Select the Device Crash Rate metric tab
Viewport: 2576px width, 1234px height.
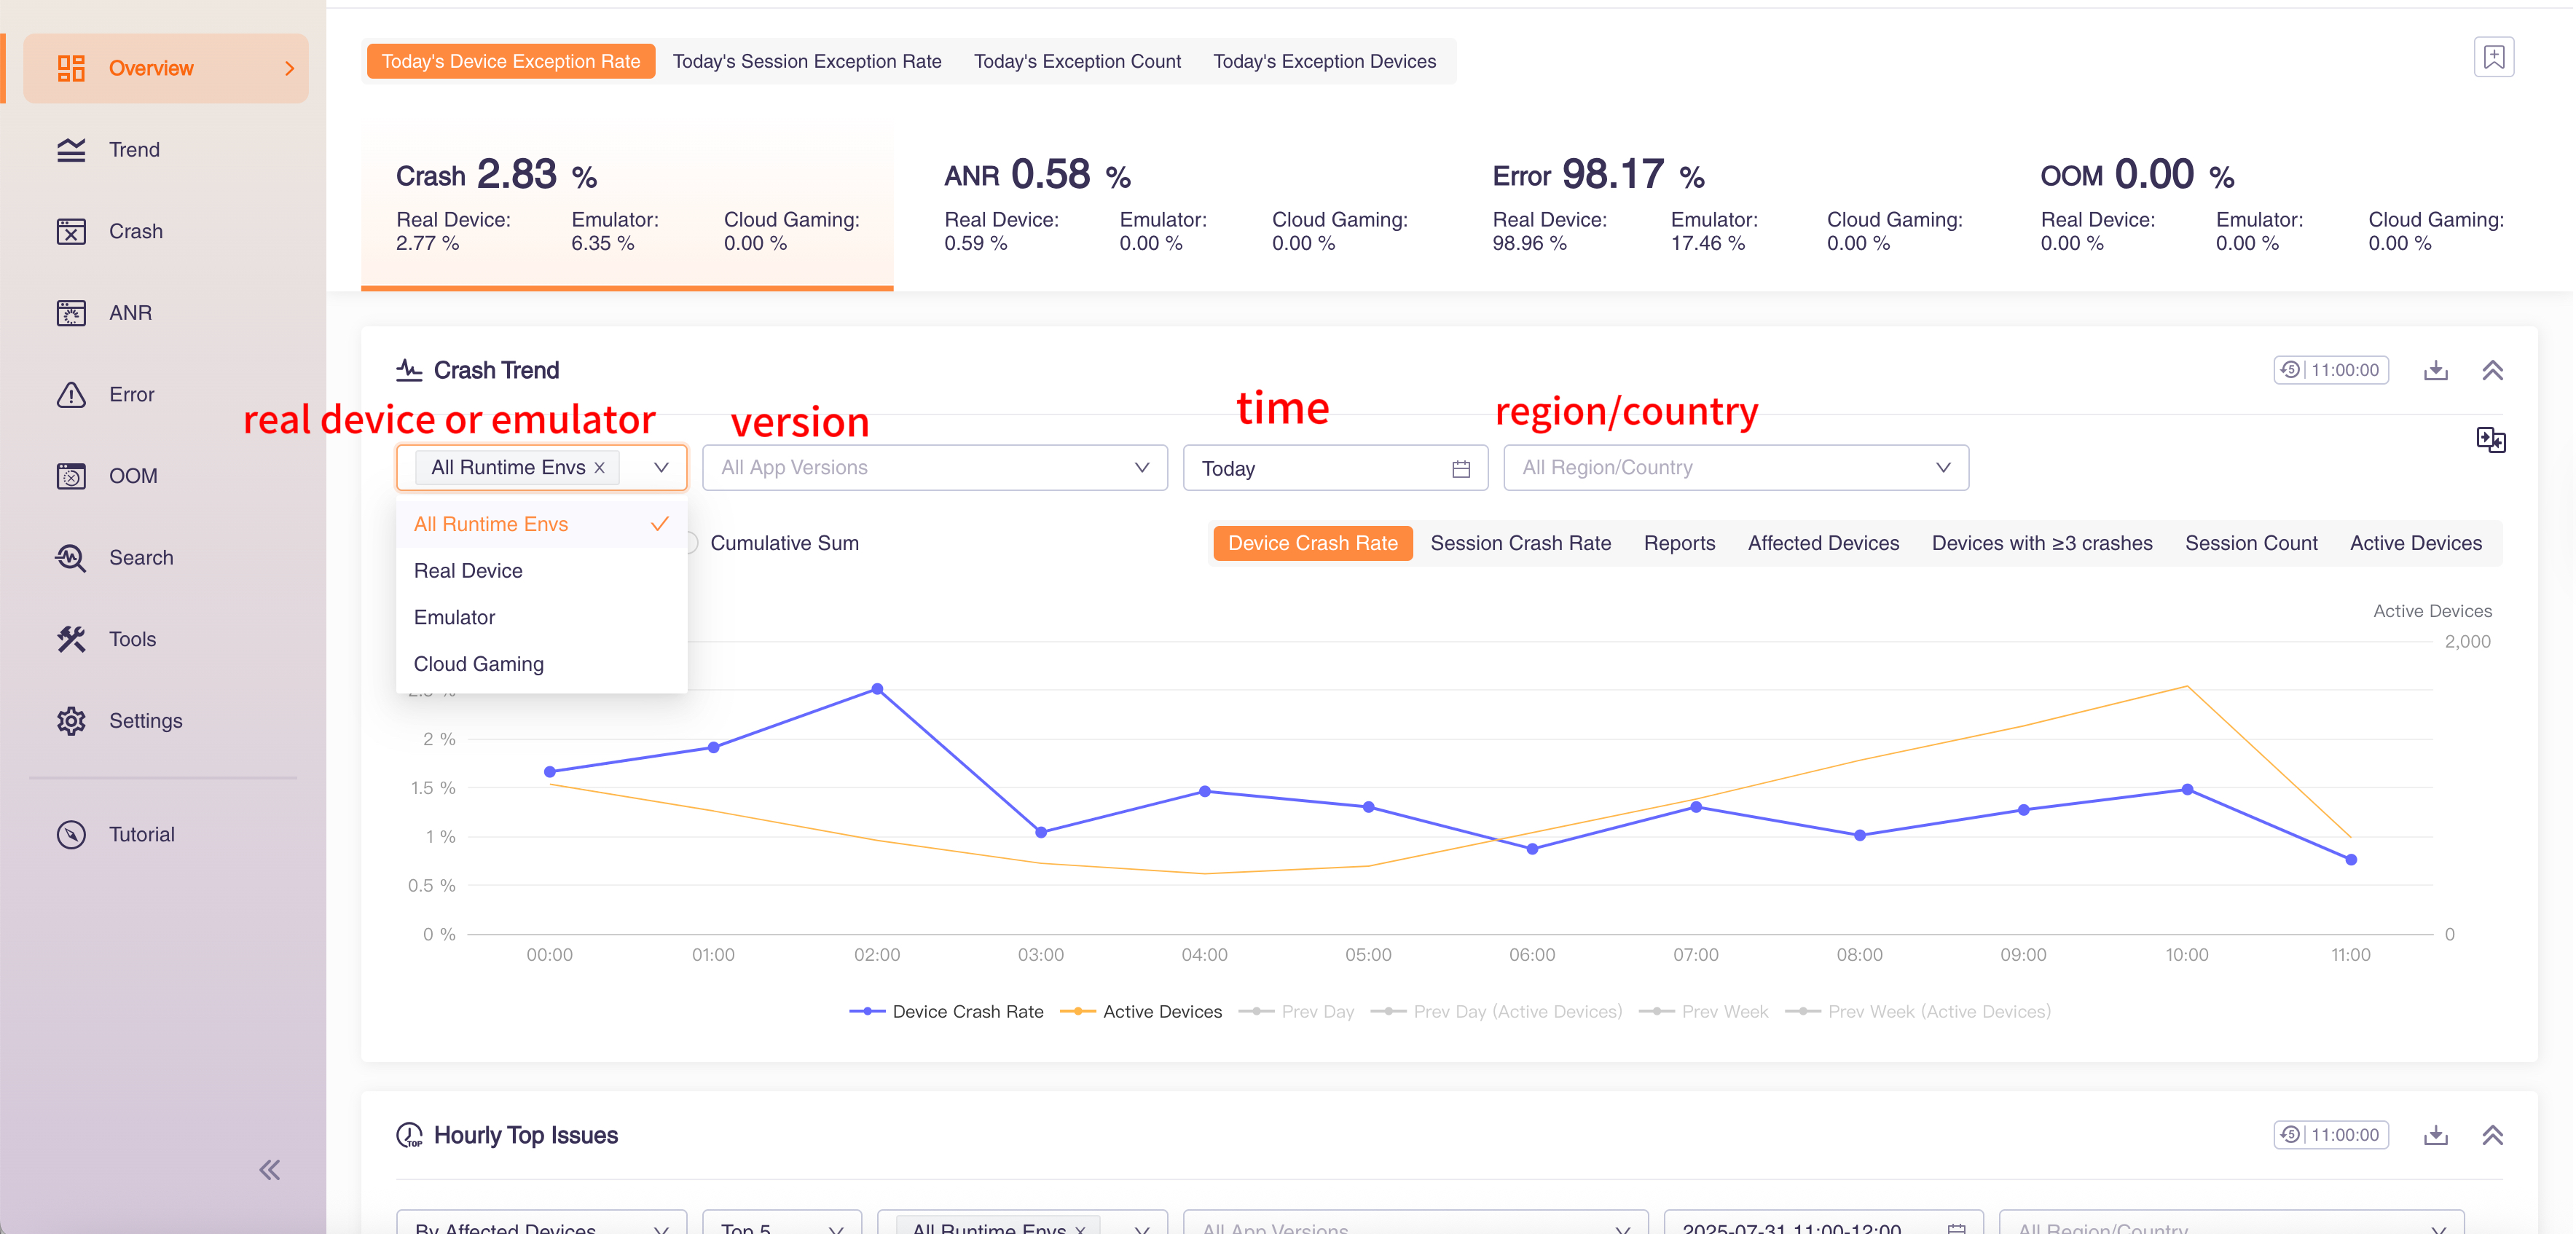pos(1312,544)
